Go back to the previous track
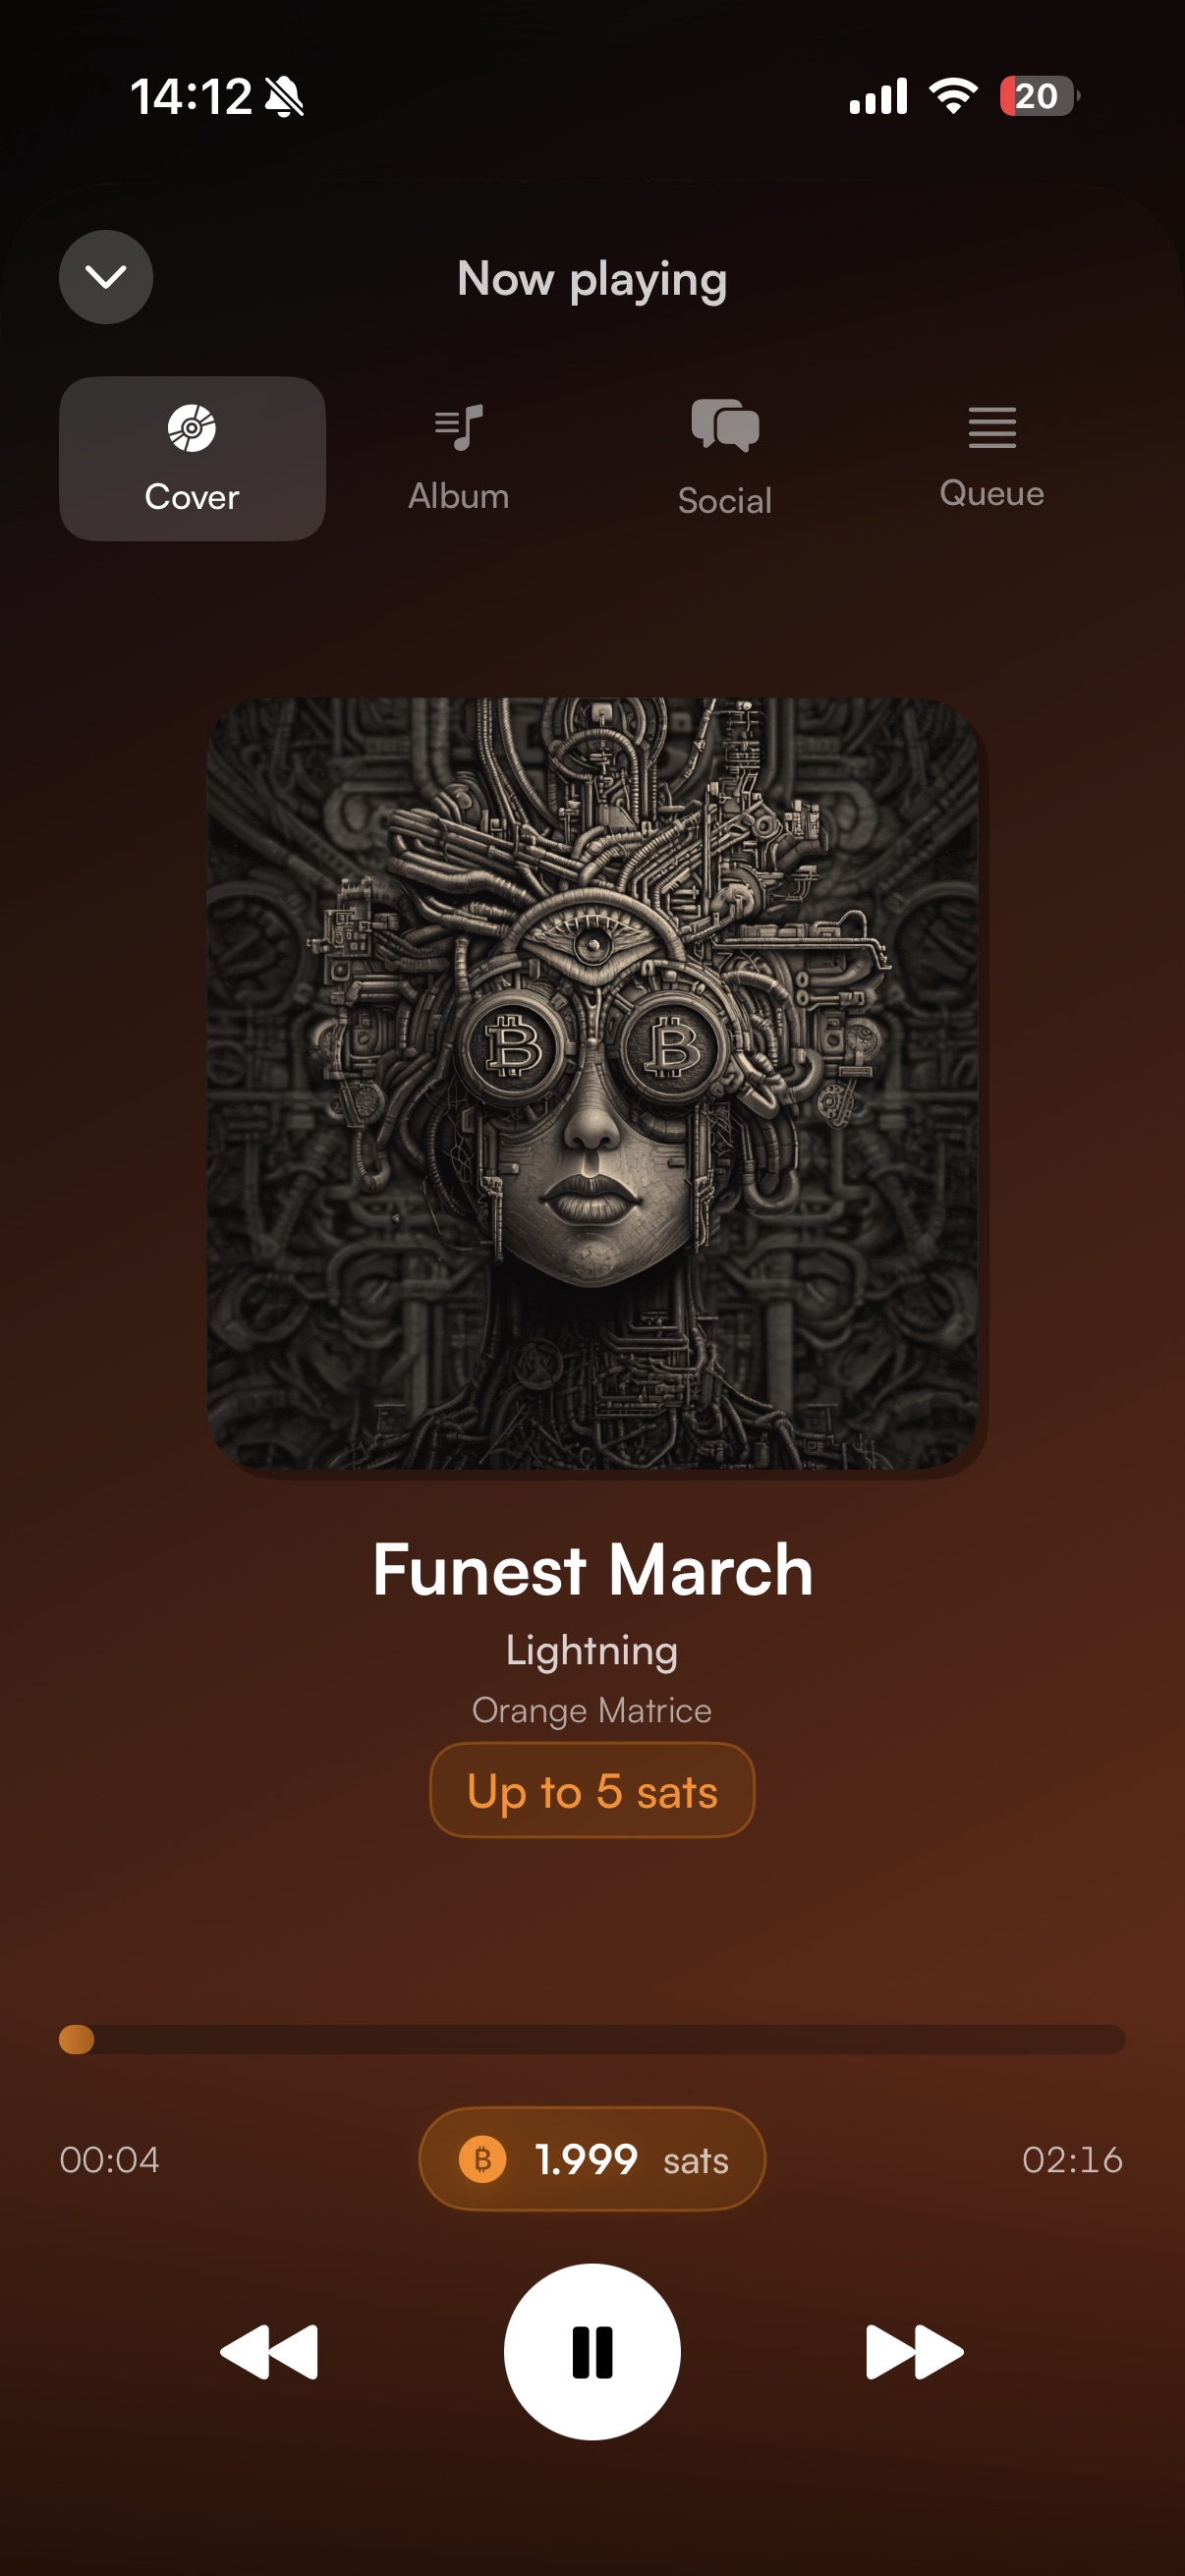Viewport: 1185px width, 2576px height. point(269,2352)
